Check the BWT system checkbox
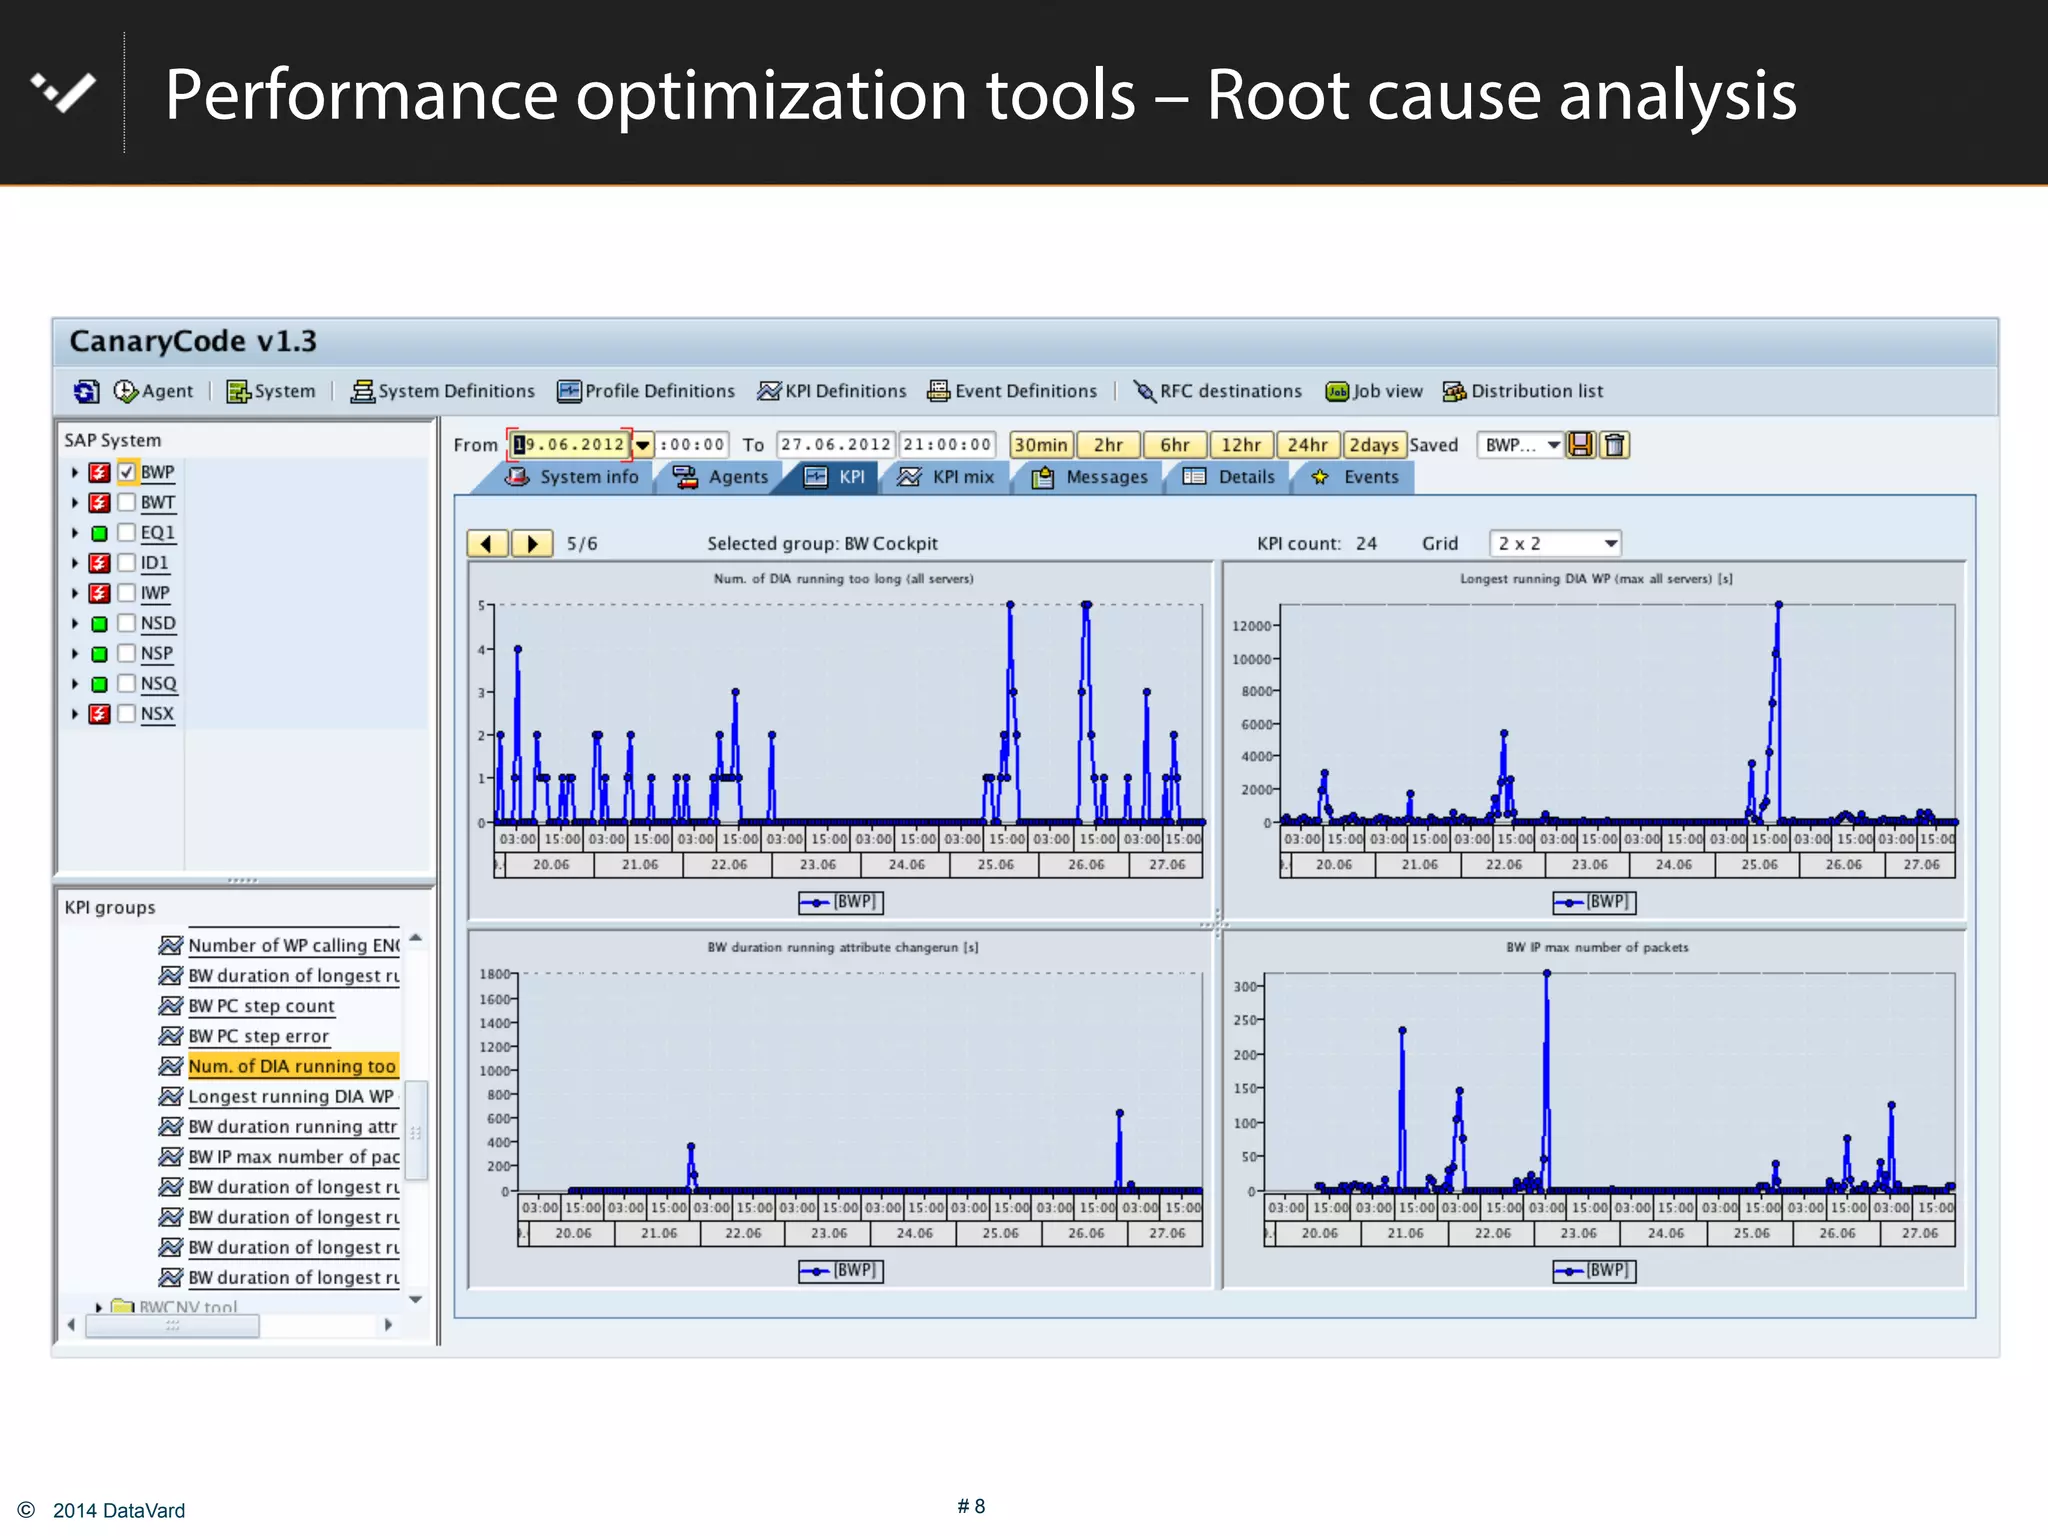Viewport: 2048px width, 1536px height. pyautogui.click(x=127, y=502)
